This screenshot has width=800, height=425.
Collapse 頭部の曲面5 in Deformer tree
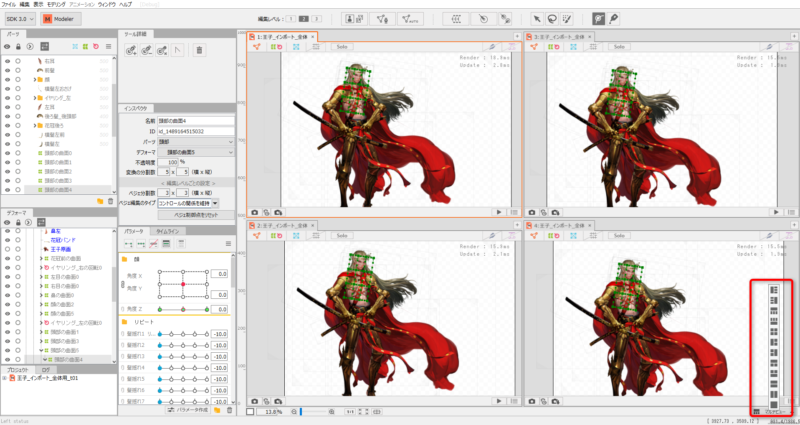tap(41, 351)
